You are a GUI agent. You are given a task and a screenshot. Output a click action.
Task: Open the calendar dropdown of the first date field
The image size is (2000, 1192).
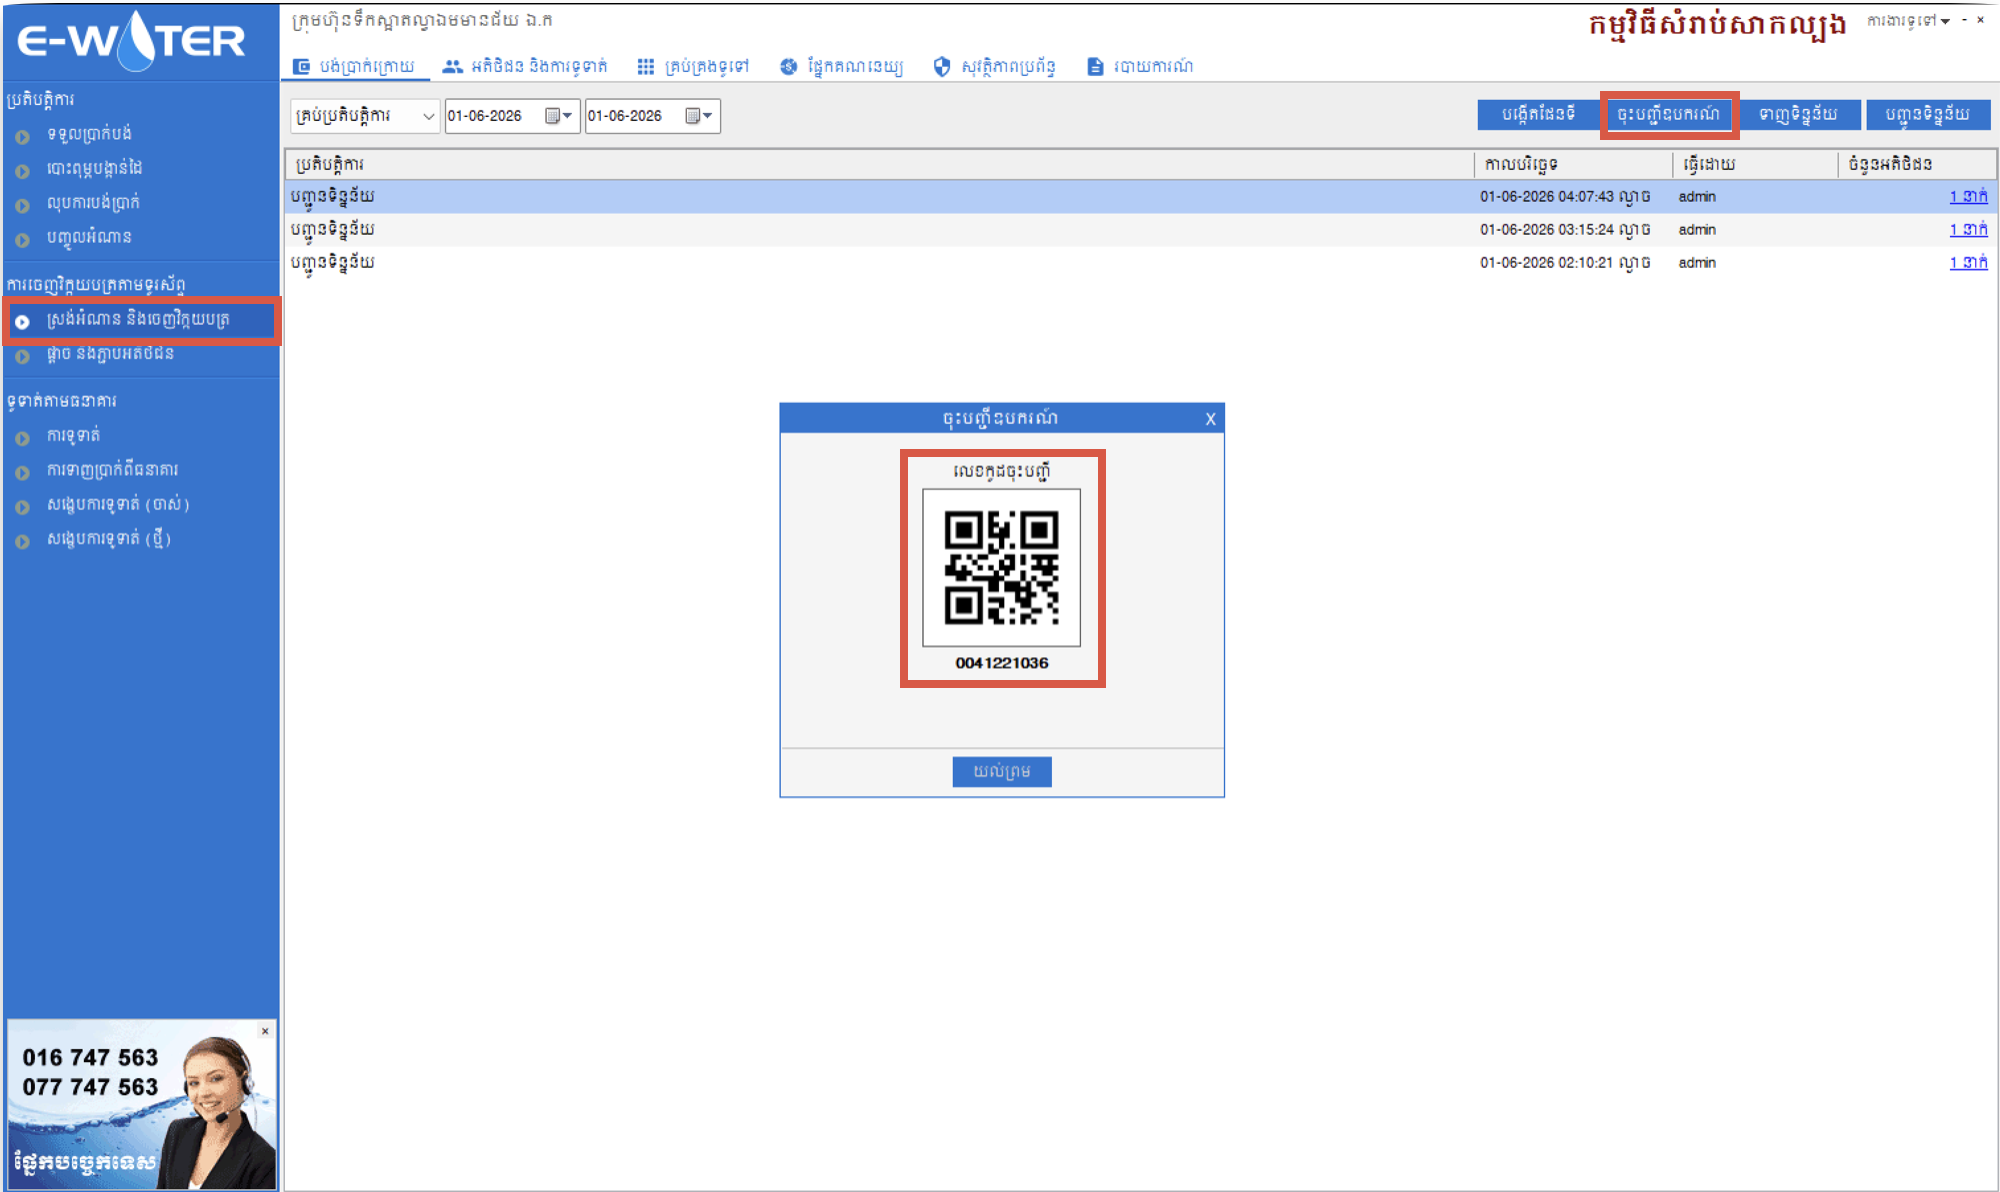coord(559,116)
